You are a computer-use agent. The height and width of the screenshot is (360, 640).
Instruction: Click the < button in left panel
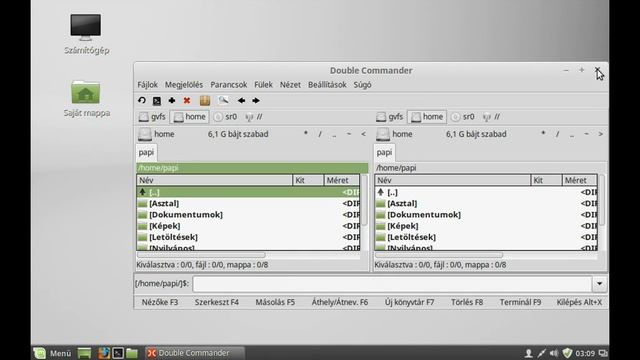point(363,134)
